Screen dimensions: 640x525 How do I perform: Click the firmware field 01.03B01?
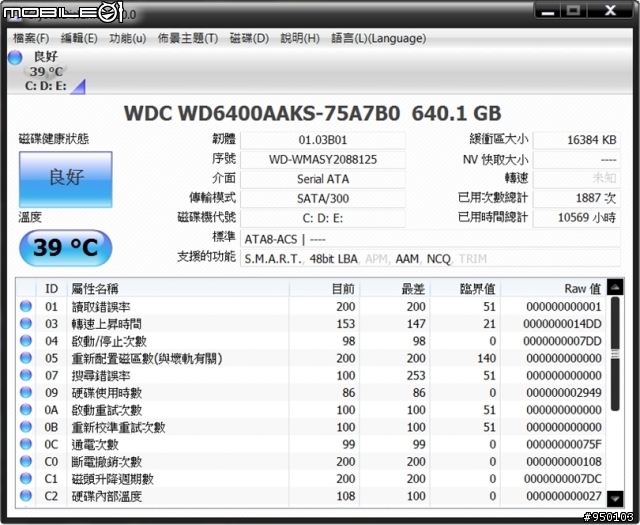[x=323, y=140]
